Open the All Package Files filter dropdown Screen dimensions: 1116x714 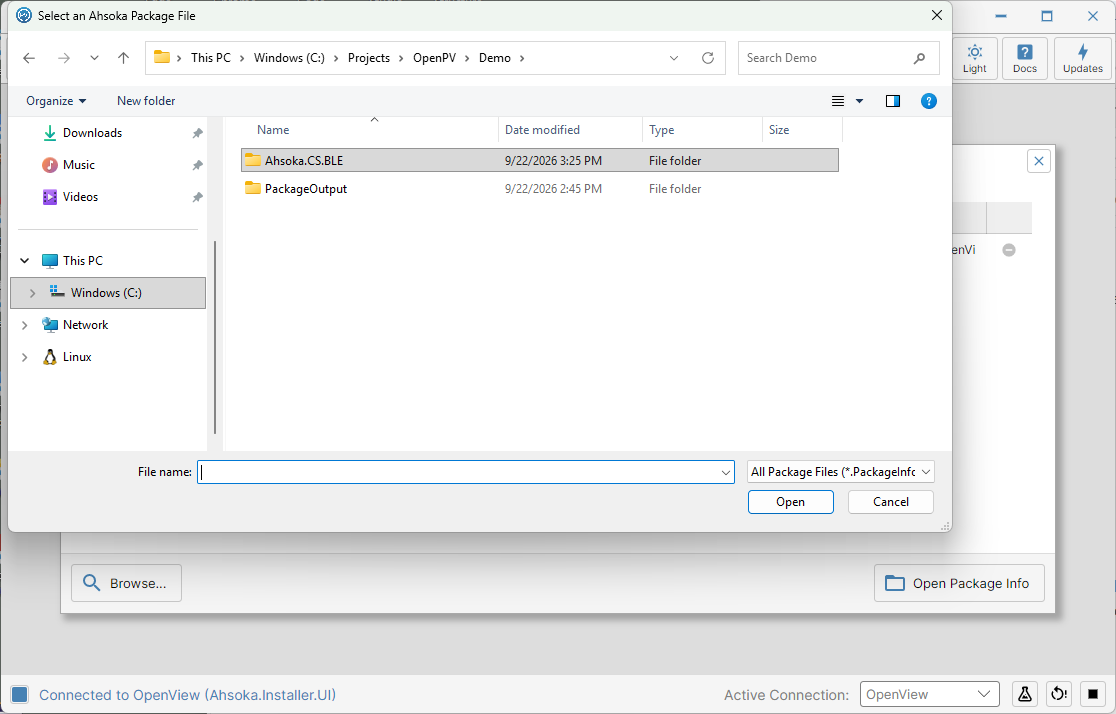coord(841,472)
